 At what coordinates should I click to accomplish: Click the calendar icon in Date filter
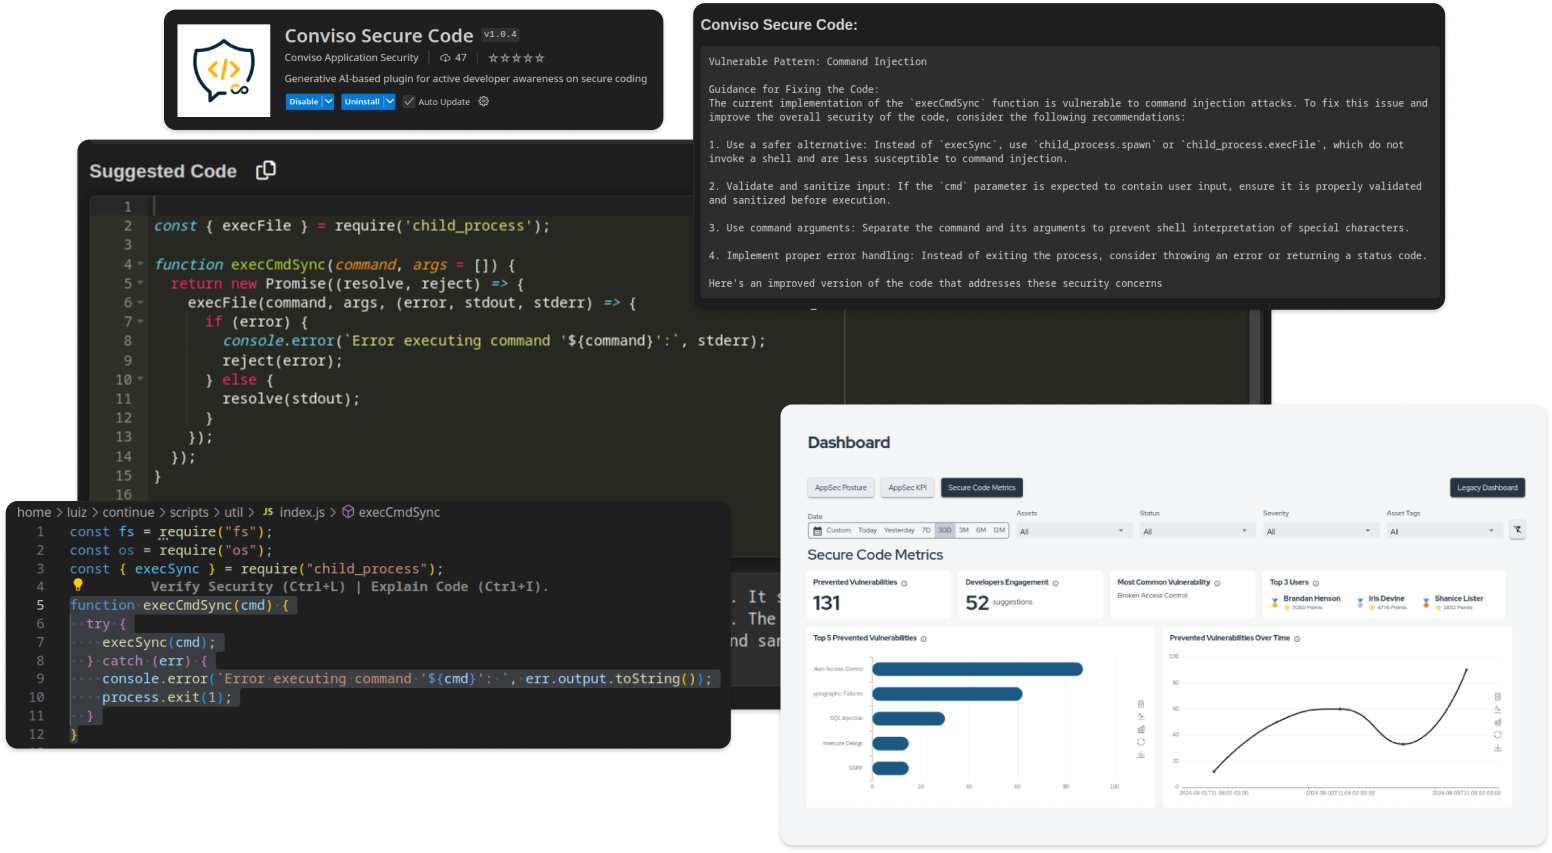pyautogui.click(x=816, y=530)
